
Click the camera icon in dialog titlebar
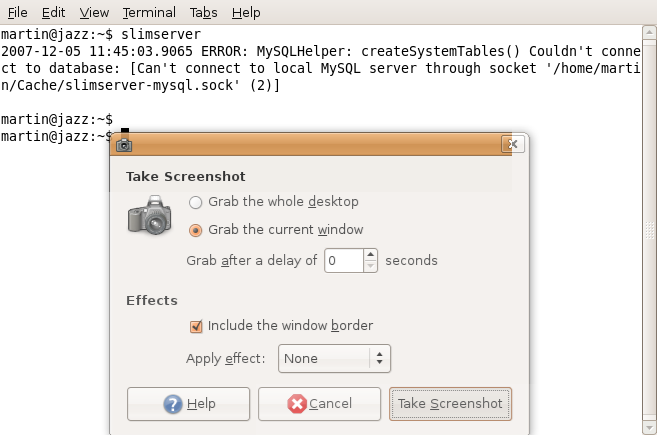(124, 144)
